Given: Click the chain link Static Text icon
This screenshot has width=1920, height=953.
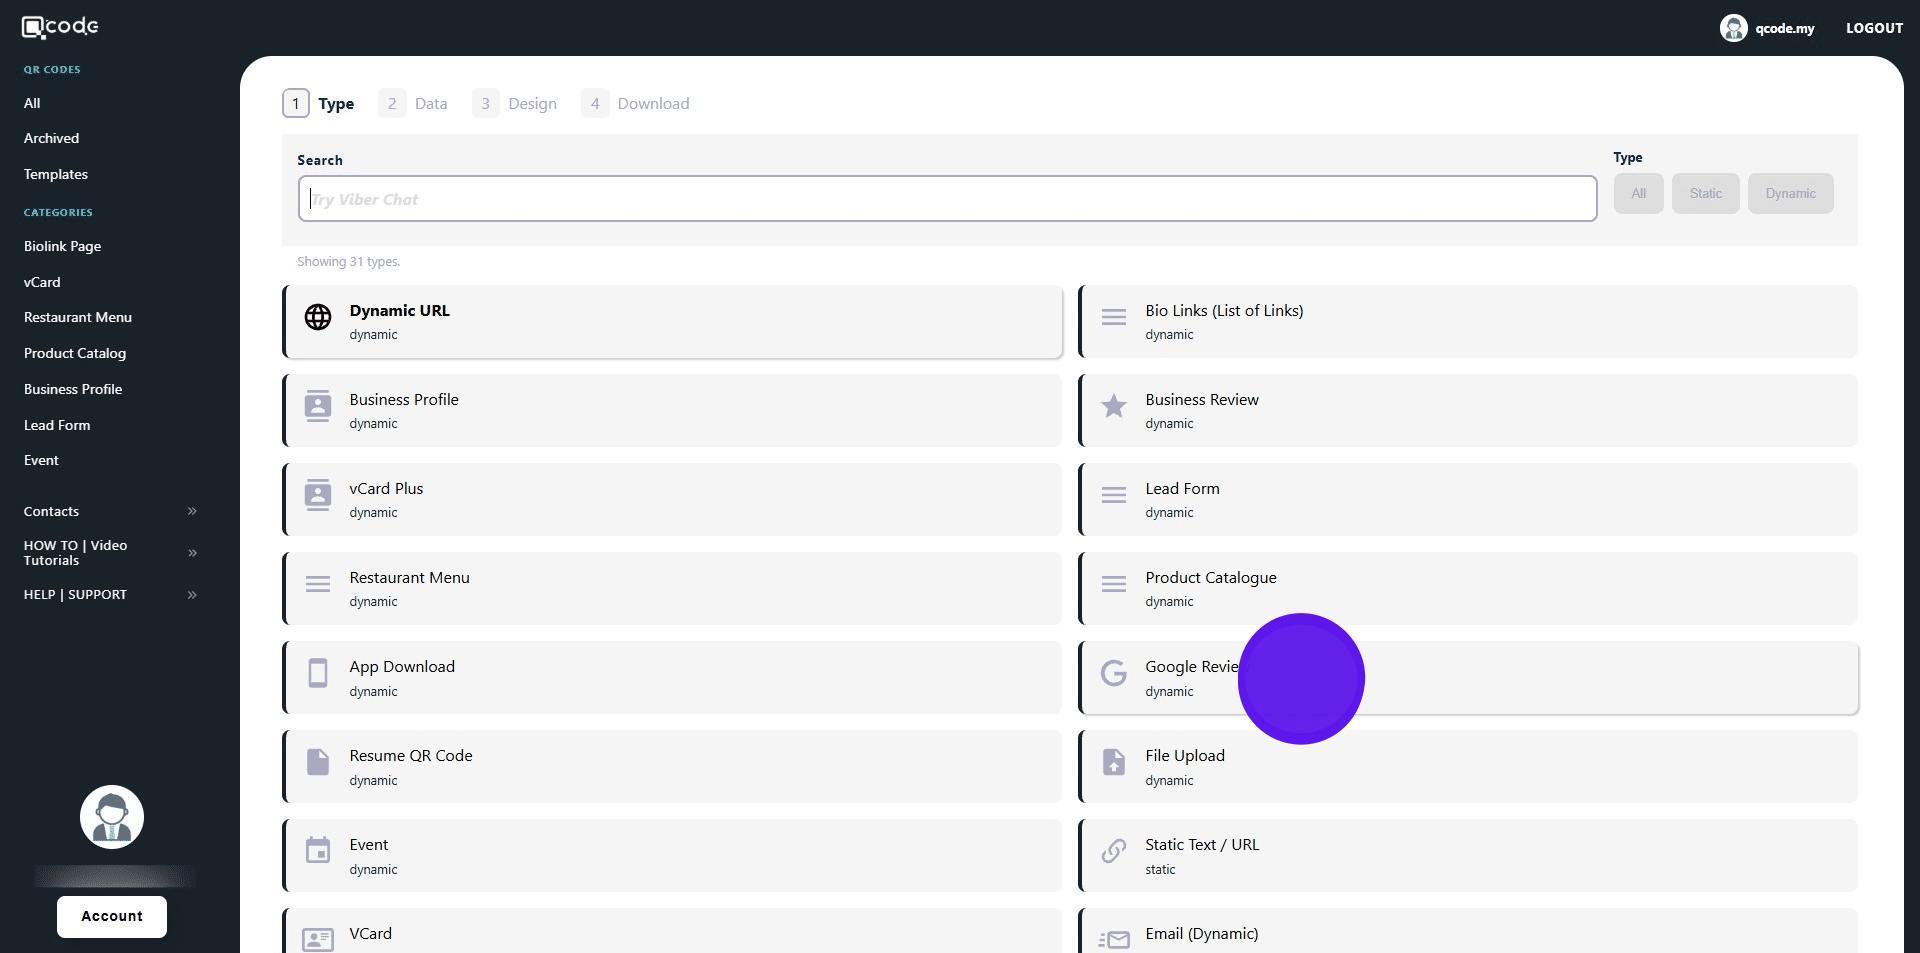Looking at the screenshot, I should tap(1113, 851).
